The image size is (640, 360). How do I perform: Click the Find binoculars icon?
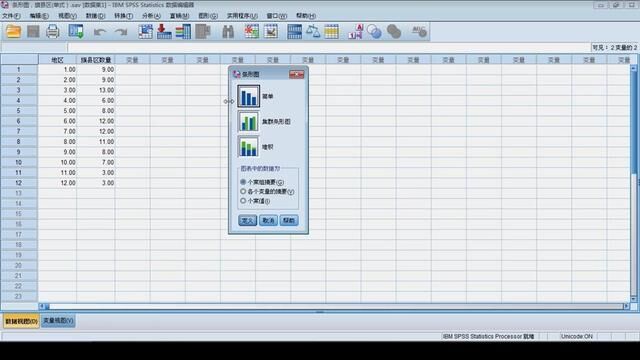[228, 31]
